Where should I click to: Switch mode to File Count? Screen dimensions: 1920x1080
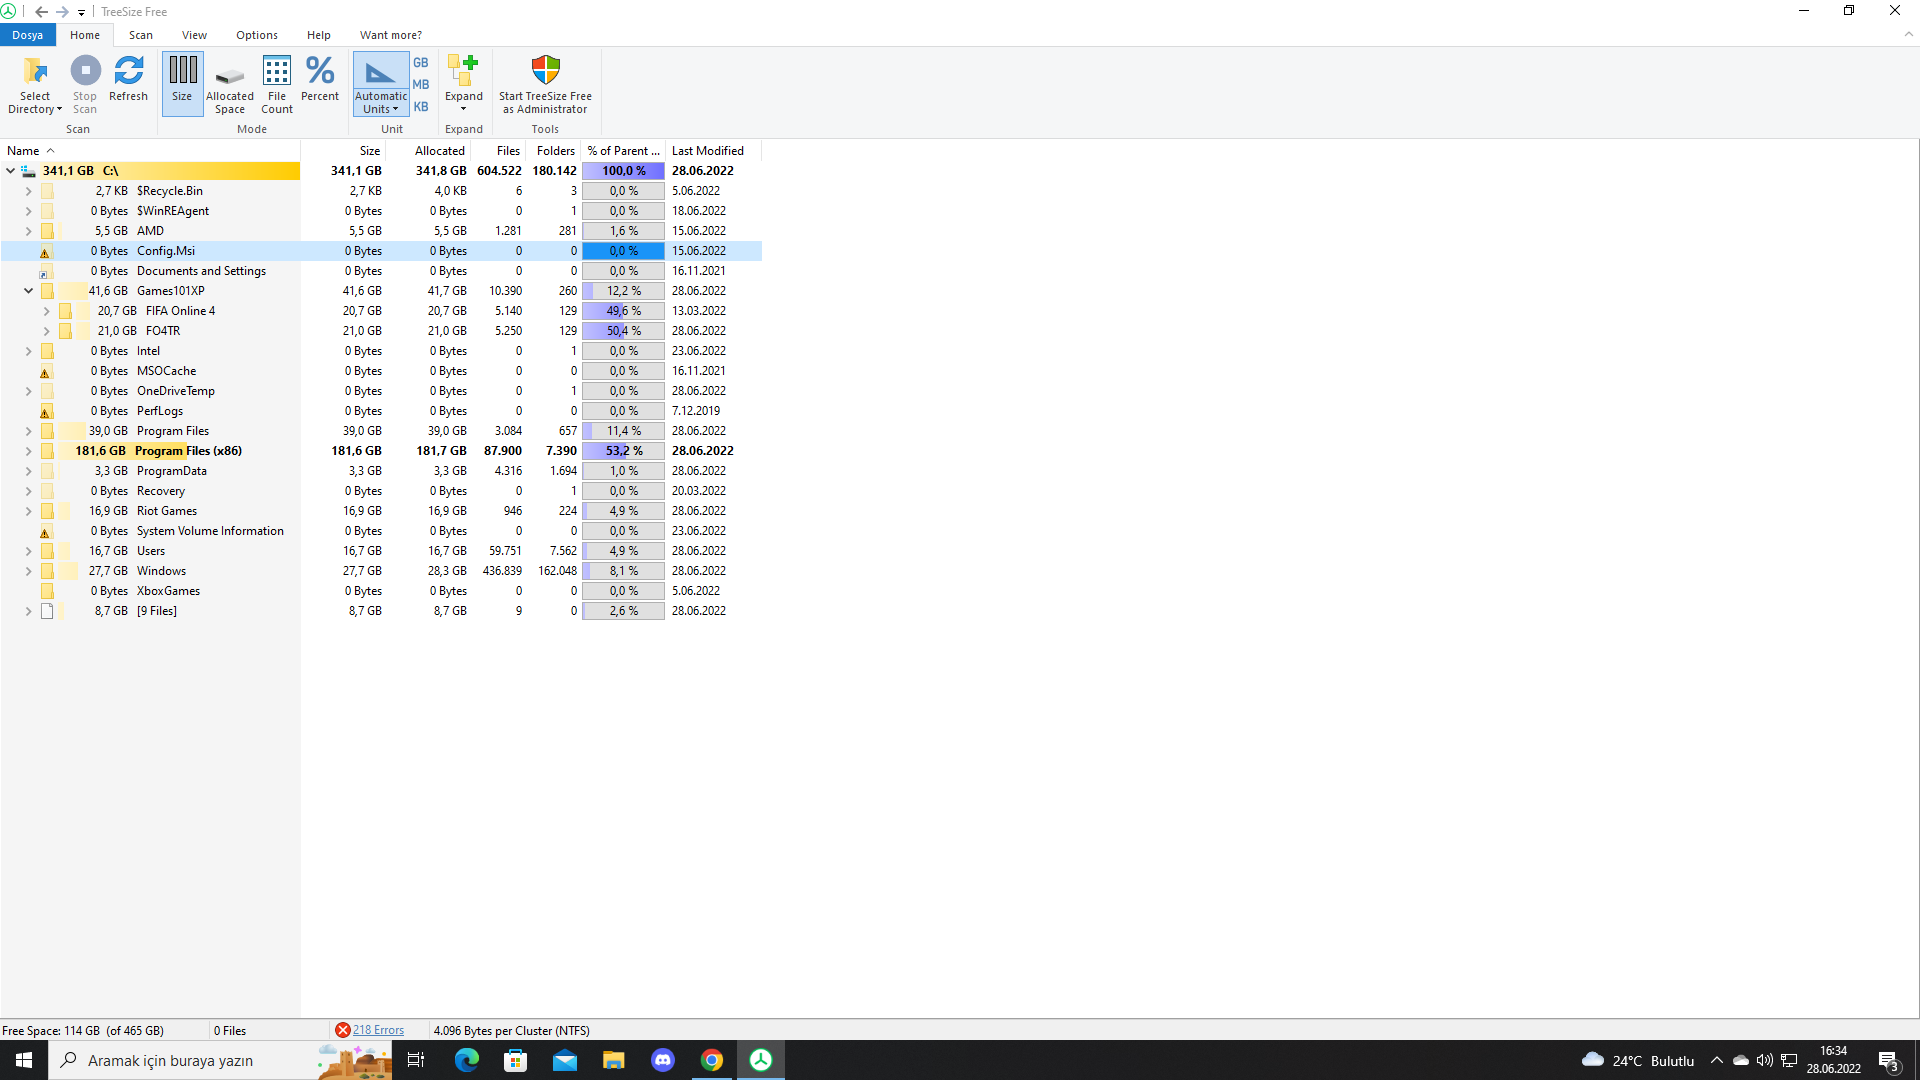277,84
